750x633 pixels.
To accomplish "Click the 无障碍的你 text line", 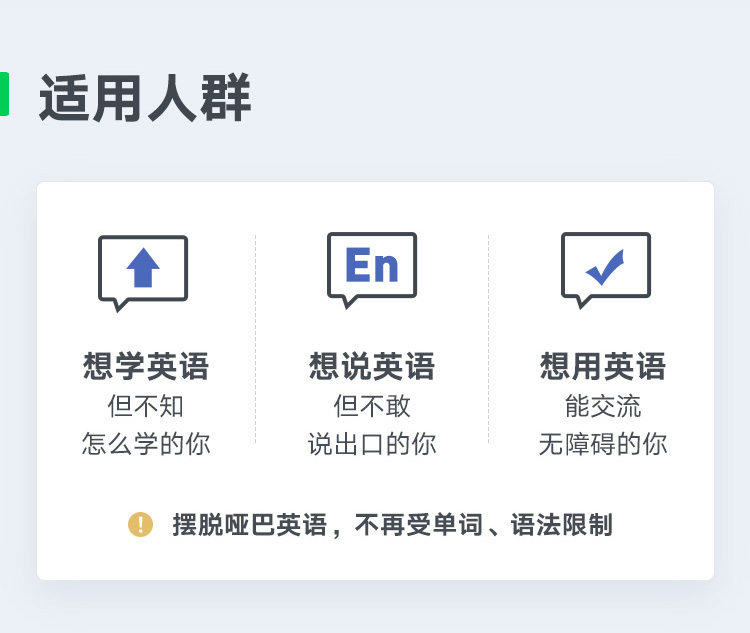I will 603,444.
